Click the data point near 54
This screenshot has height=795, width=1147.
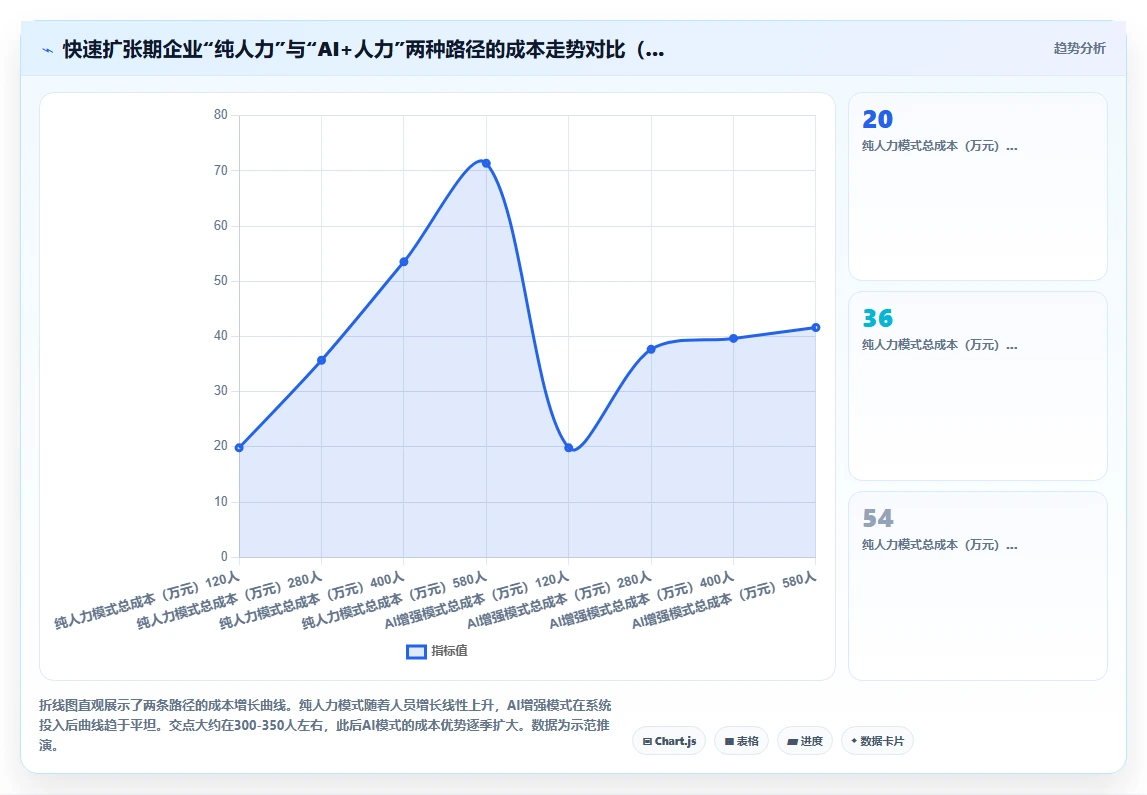tap(404, 261)
